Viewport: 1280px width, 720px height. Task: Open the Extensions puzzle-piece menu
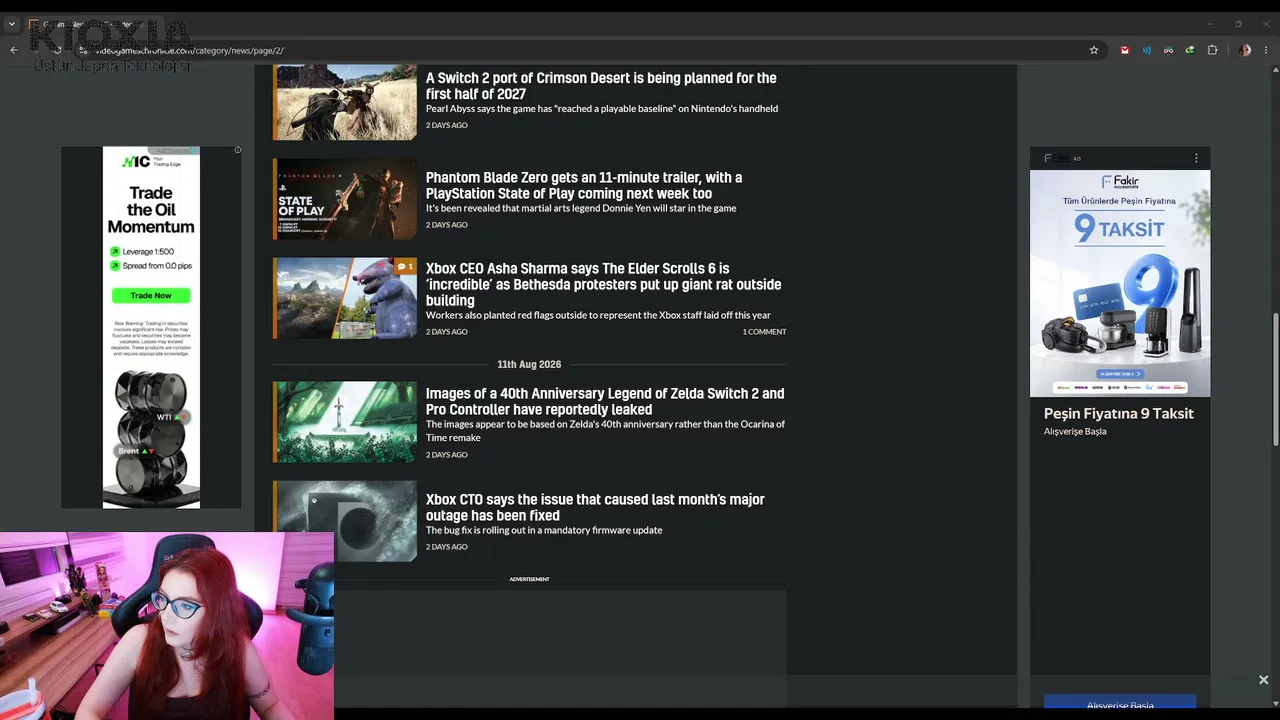pos(1213,50)
